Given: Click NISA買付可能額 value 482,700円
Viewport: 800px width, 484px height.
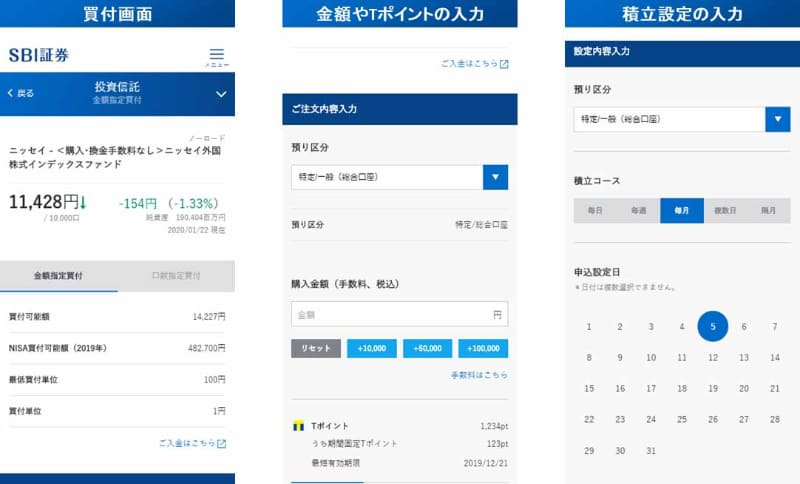Looking at the screenshot, I should pyautogui.click(x=207, y=348).
